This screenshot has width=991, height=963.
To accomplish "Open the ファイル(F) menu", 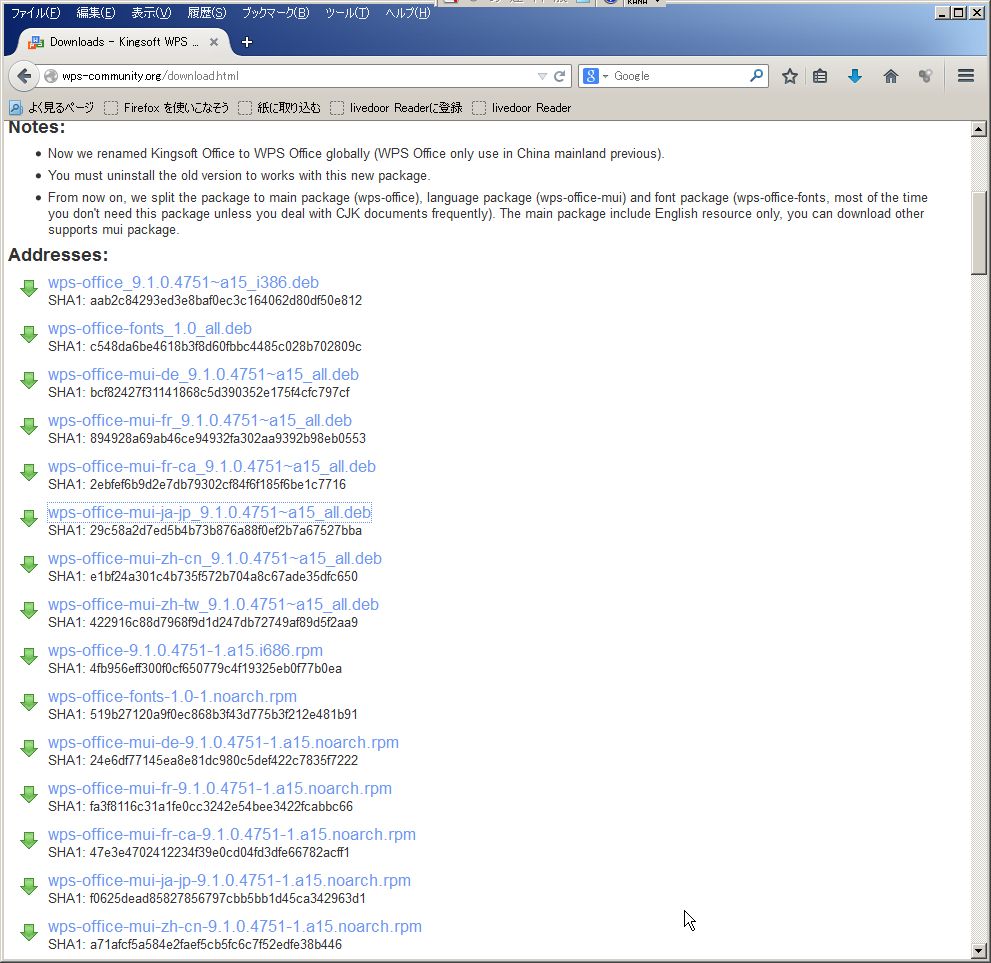I will (35, 13).
